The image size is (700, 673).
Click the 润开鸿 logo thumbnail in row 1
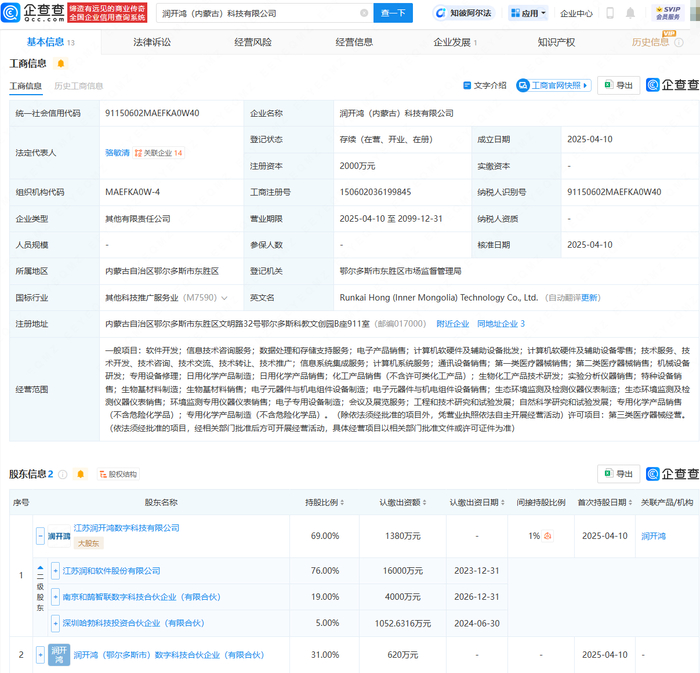59,536
